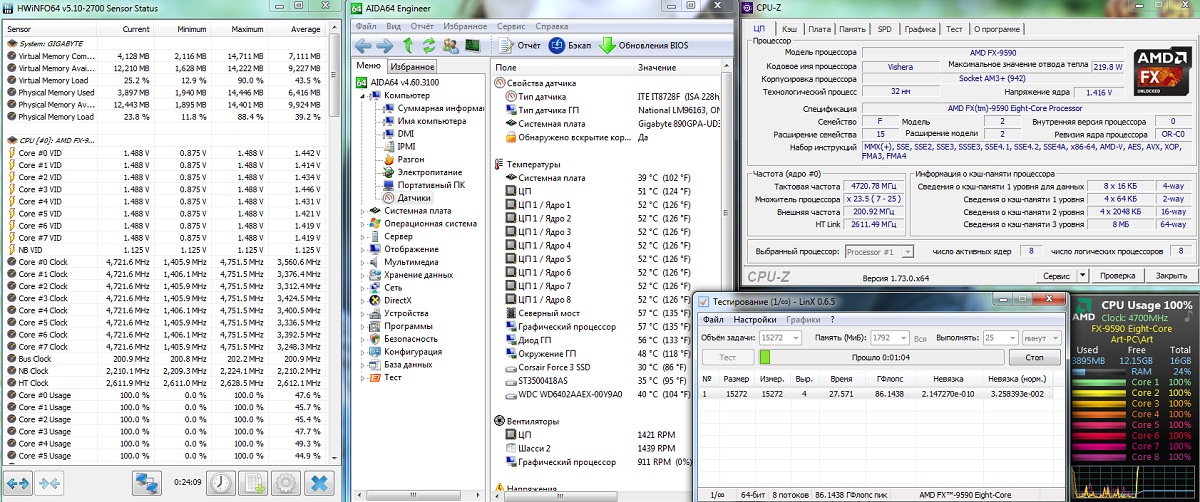Open Файл menu in AIDA64
This screenshot has width=1200, height=502.
click(x=366, y=25)
